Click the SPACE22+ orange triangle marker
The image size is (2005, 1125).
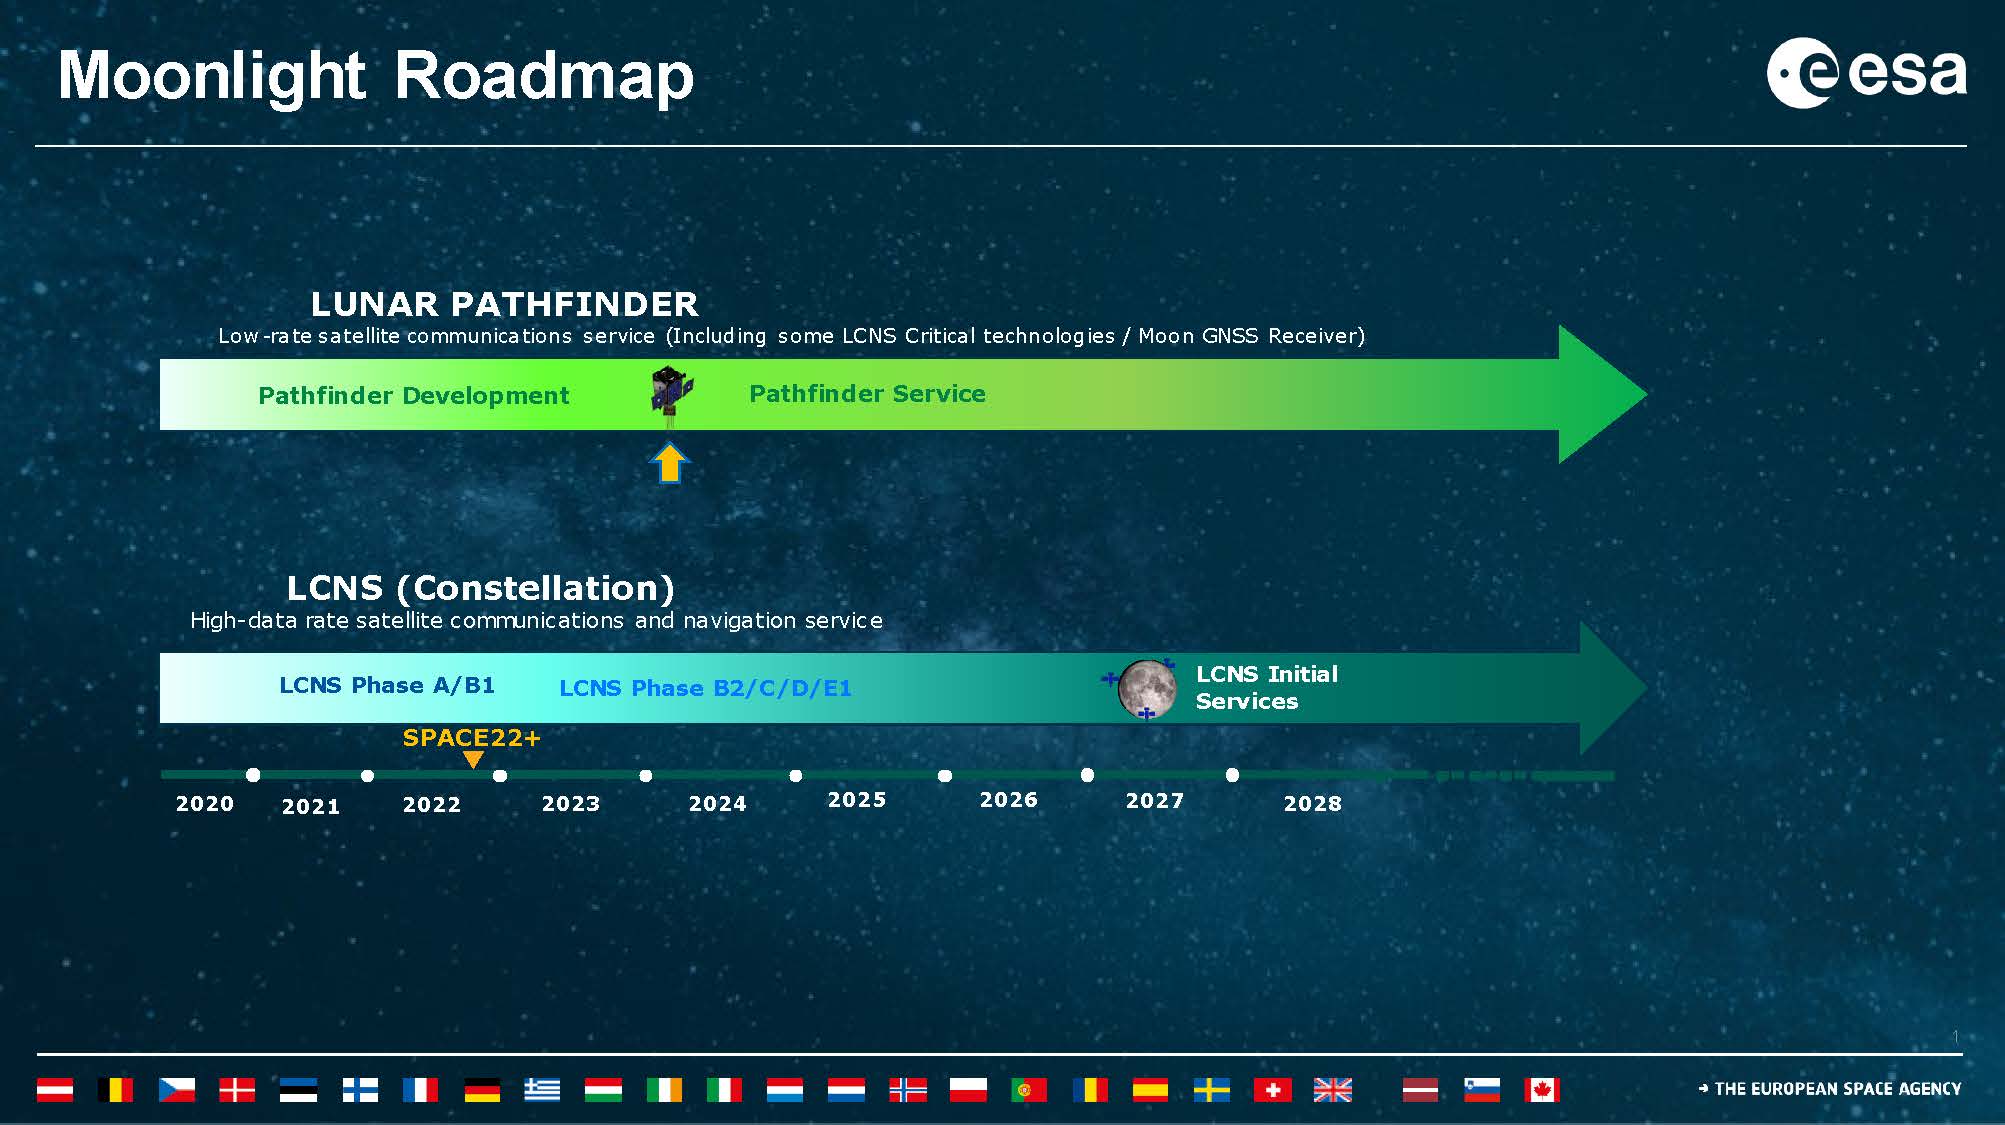click(x=474, y=760)
